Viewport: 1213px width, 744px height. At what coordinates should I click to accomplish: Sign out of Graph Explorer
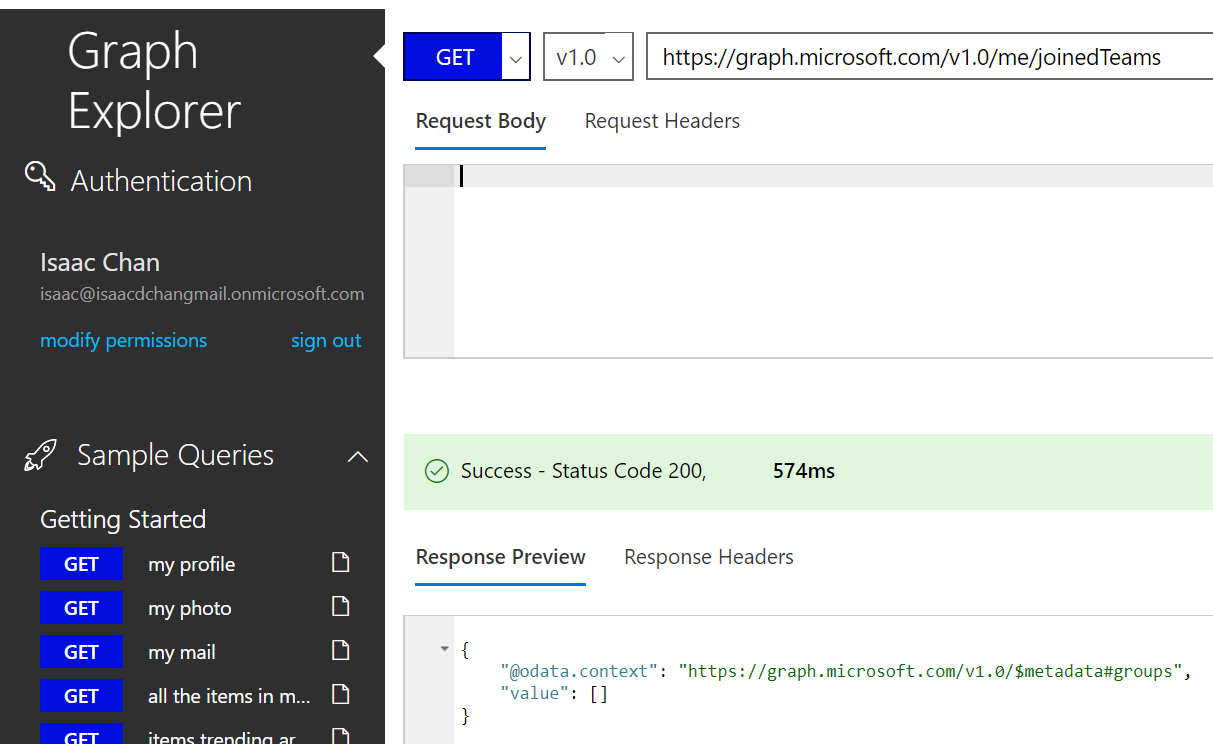tap(326, 340)
